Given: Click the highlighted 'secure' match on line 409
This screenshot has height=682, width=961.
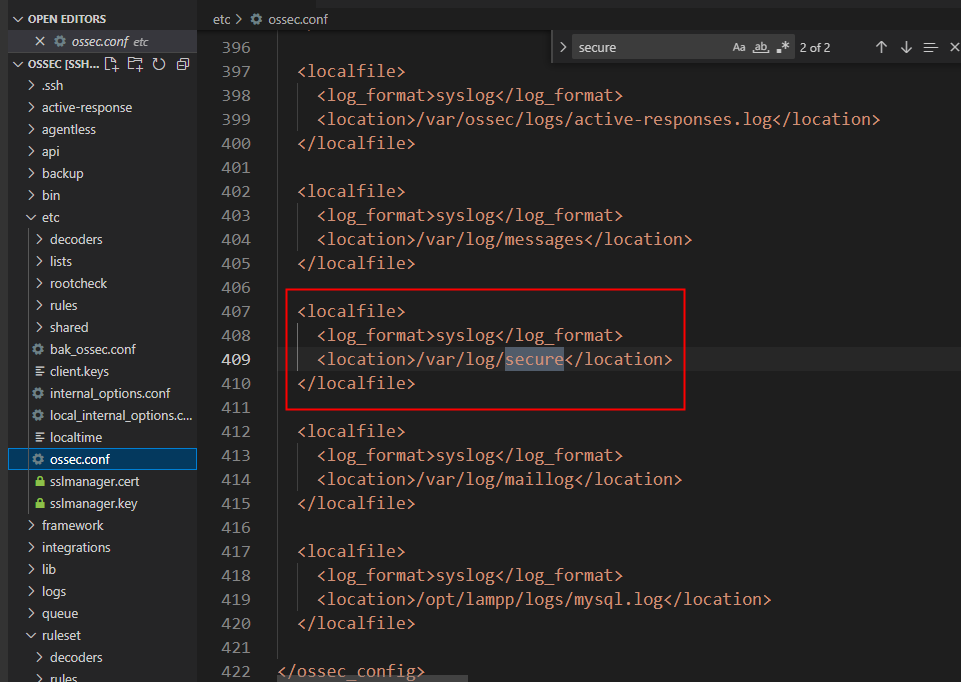Looking at the screenshot, I should pos(534,359).
